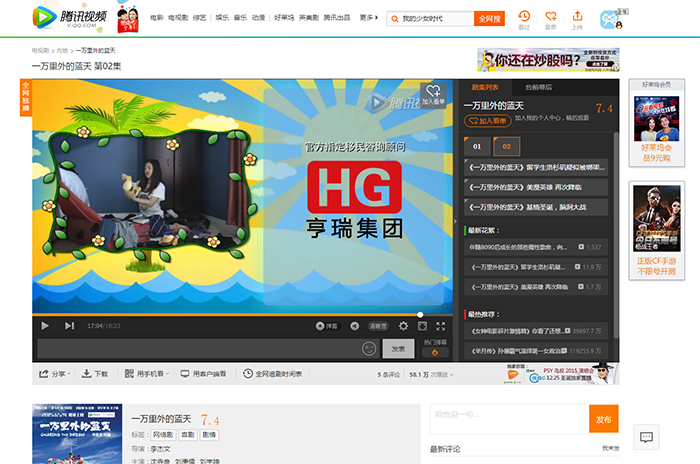Open the 清晰度 quality selector
The height and width of the screenshot is (464, 700).
click(378, 326)
